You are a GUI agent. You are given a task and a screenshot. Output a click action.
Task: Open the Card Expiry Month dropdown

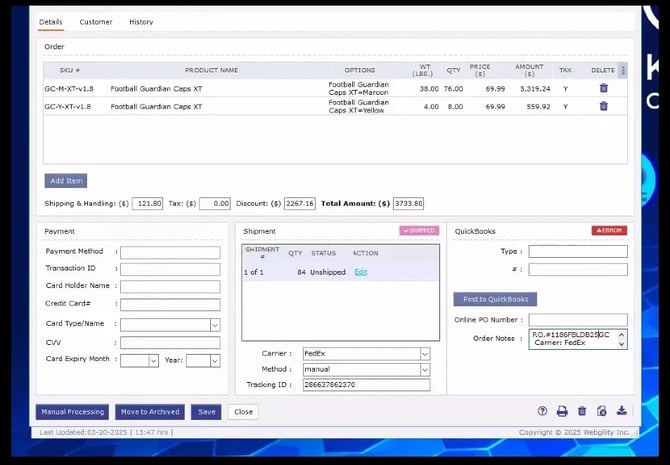(153, 360)
